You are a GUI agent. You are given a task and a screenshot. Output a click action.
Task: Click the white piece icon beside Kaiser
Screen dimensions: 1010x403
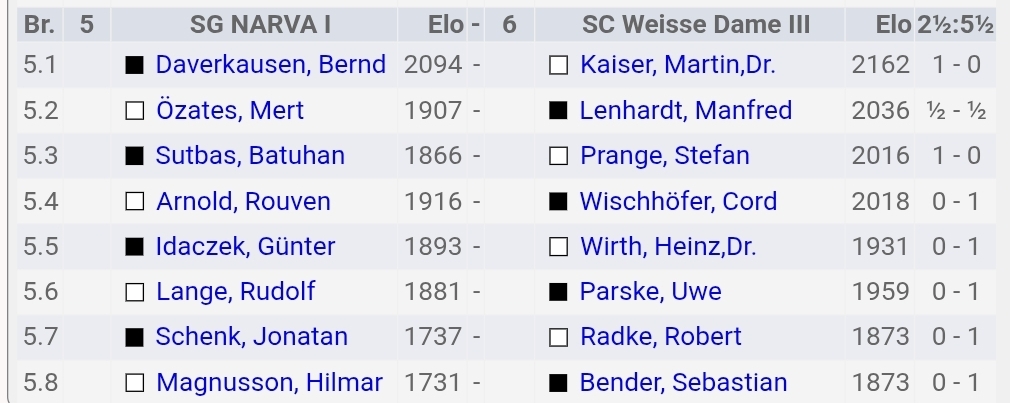point(559,66)
